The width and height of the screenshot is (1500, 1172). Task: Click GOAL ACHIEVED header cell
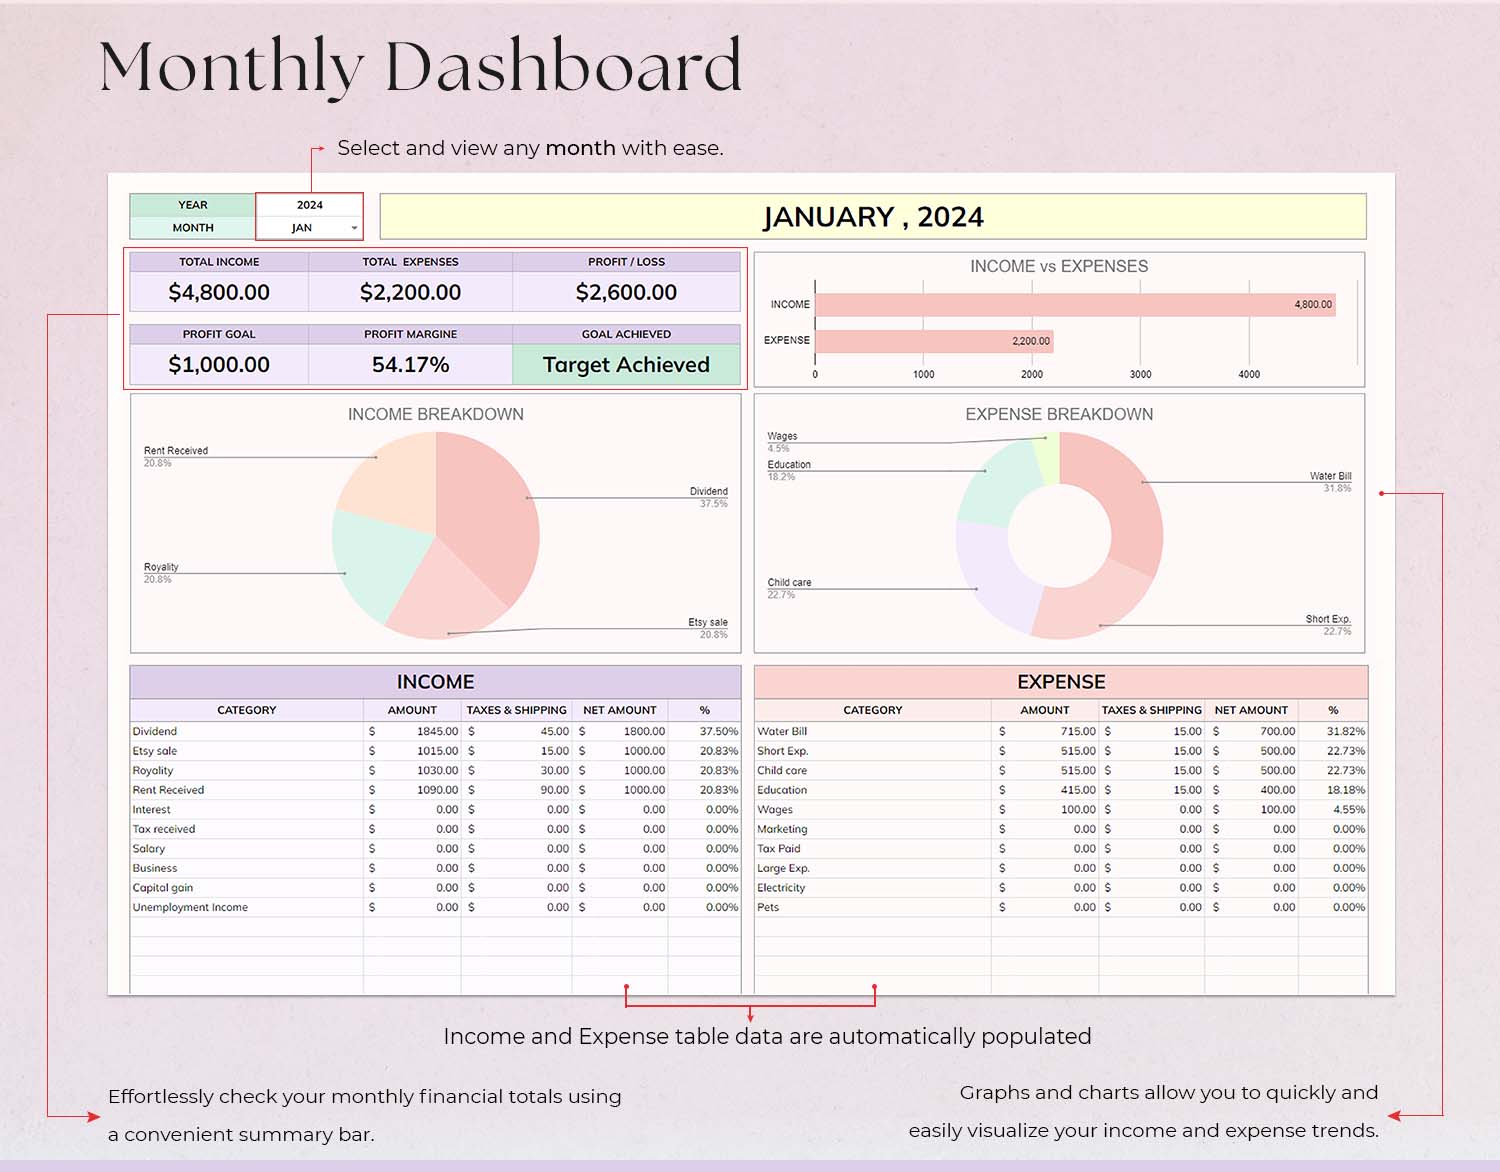click(626, 334)
